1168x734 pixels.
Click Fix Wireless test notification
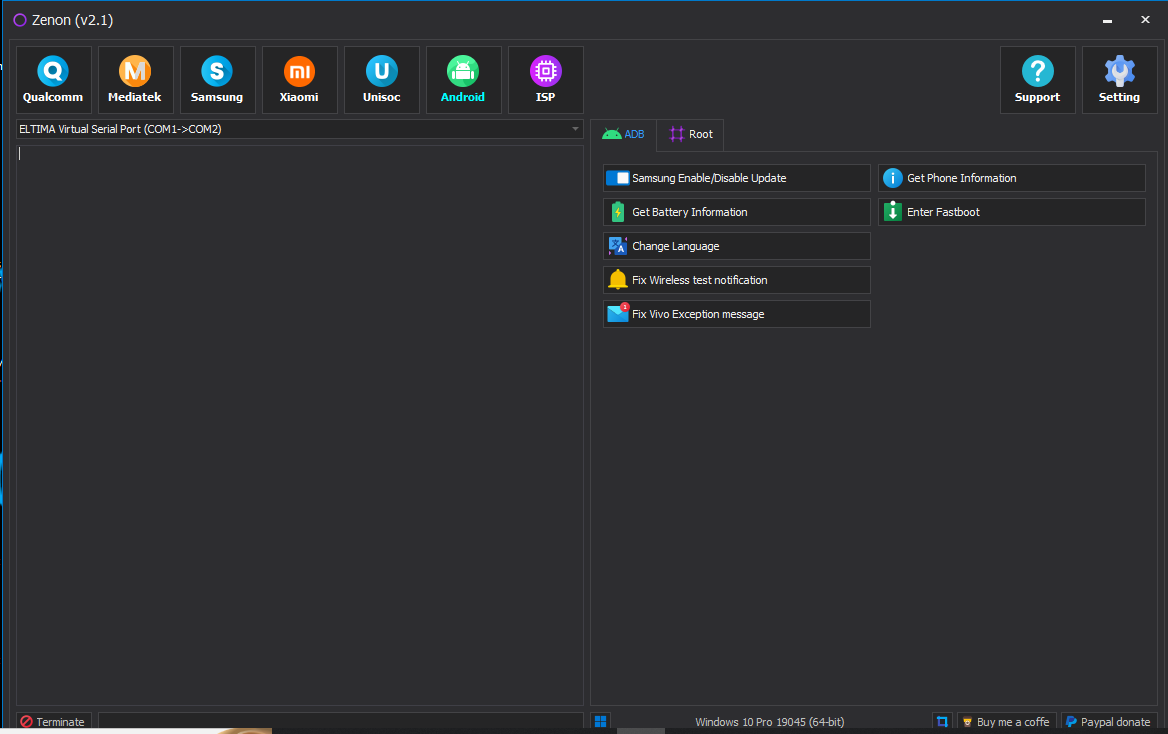pyautogui.click(x=736, y=280)
